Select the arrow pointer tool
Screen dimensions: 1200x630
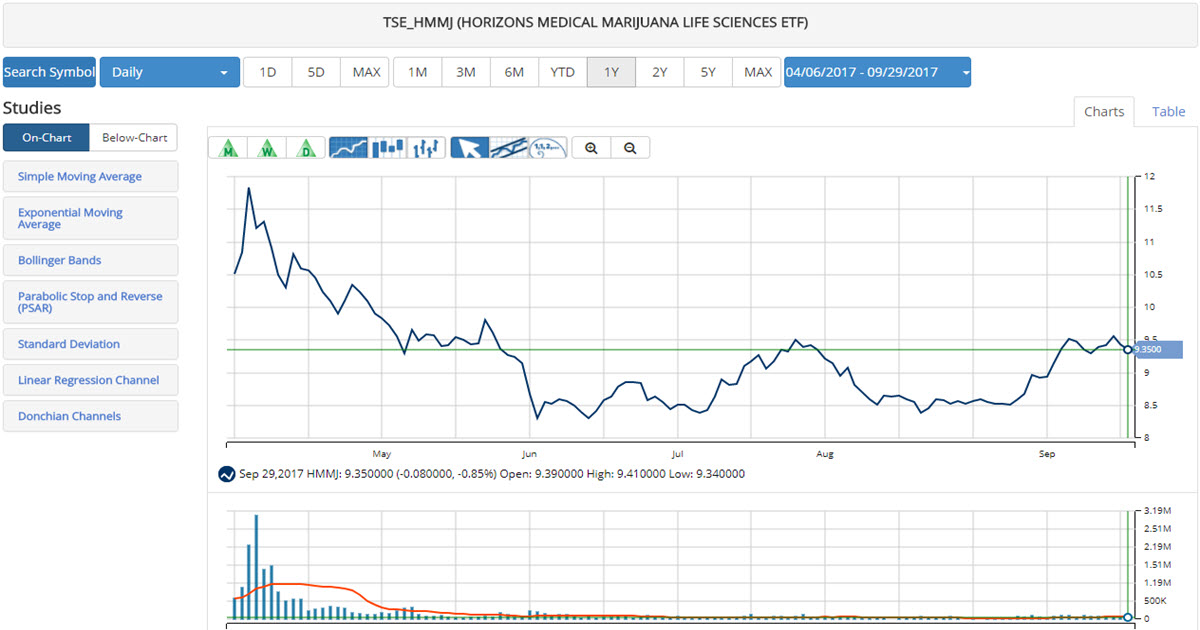tap(470, 148)
